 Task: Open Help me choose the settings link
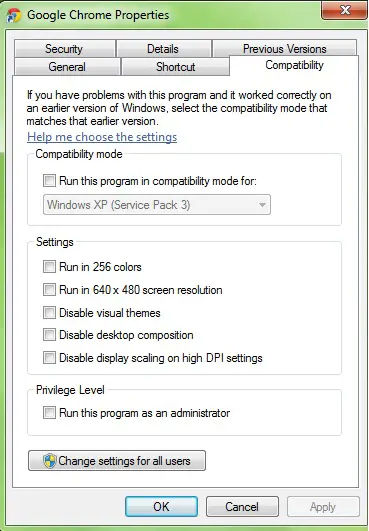[102, 137]
